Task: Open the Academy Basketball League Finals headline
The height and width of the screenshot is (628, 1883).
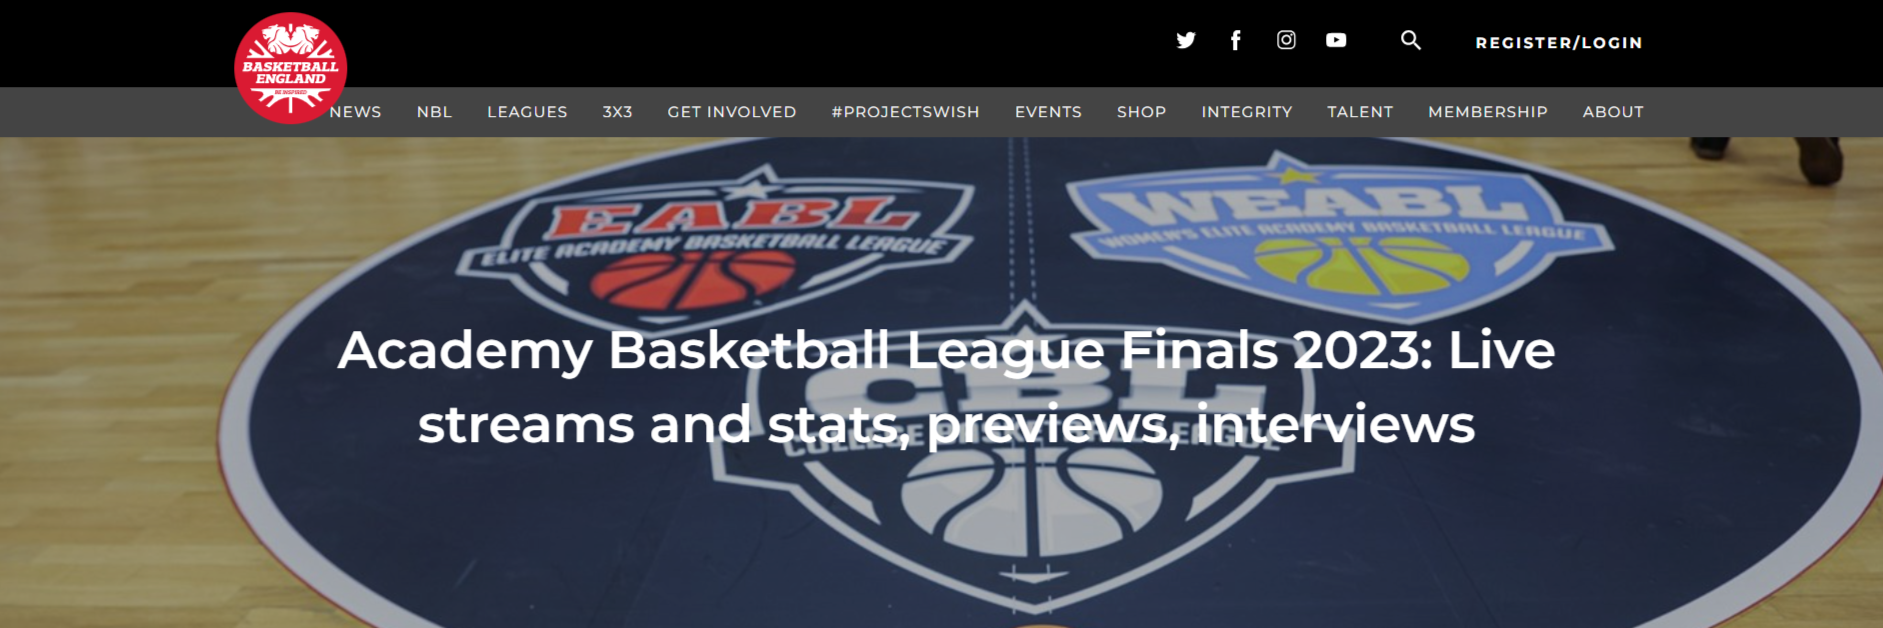Action: 946,388
